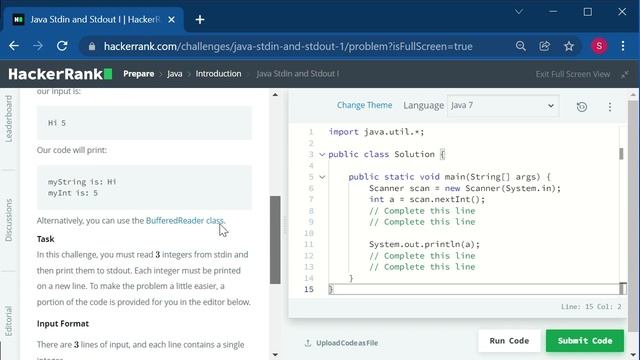The width and height of the screenshot is (640, 360).
Task: Click the comment on line 8
Action: tap(422, 211)
